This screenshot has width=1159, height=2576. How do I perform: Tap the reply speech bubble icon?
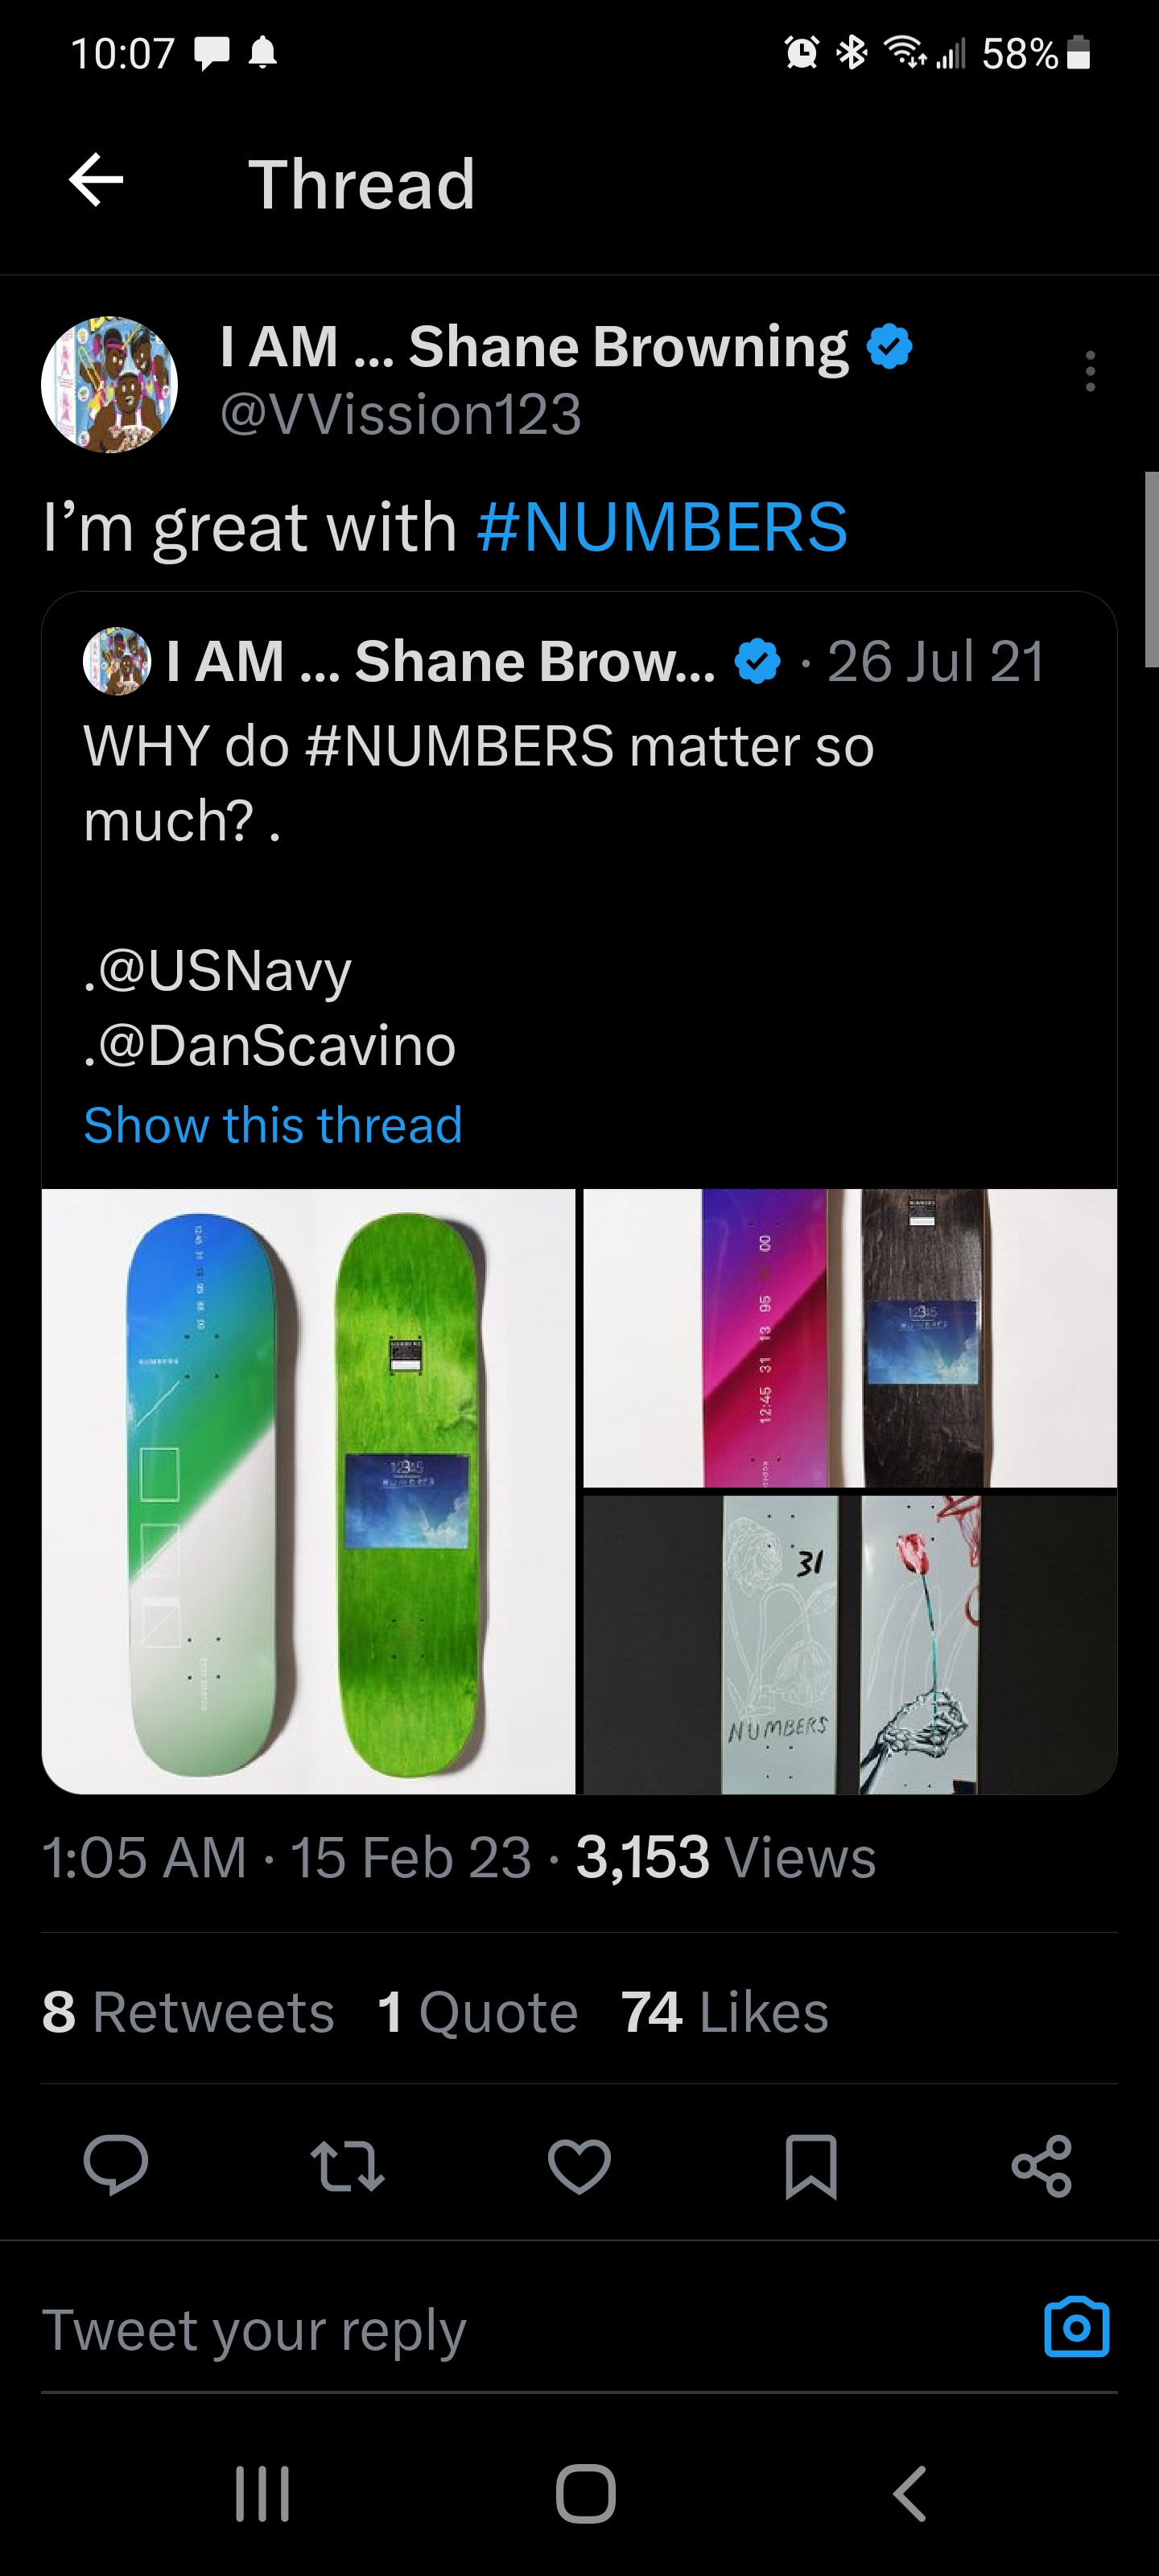(x=116, y=2165)
